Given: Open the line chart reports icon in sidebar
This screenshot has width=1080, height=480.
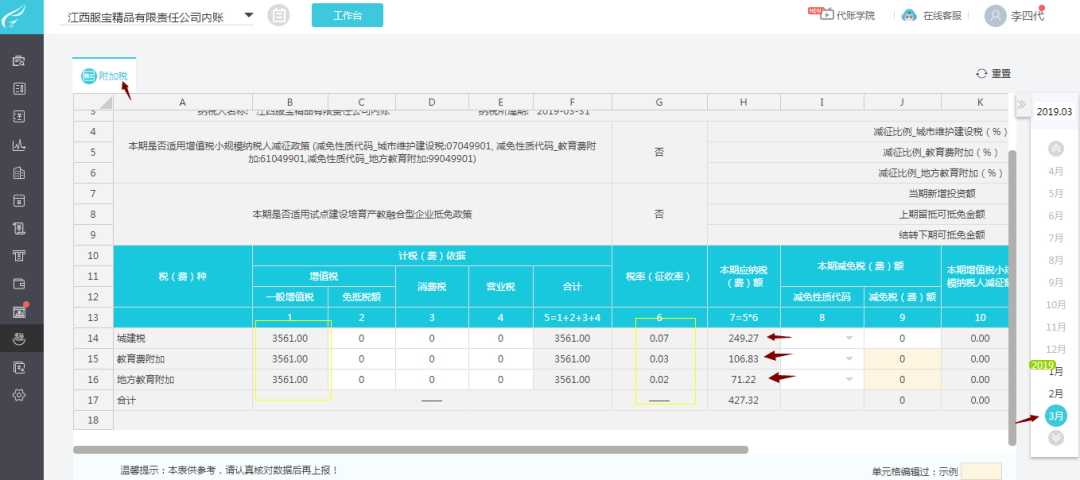Looking at the screenshot, I should 19,145.
